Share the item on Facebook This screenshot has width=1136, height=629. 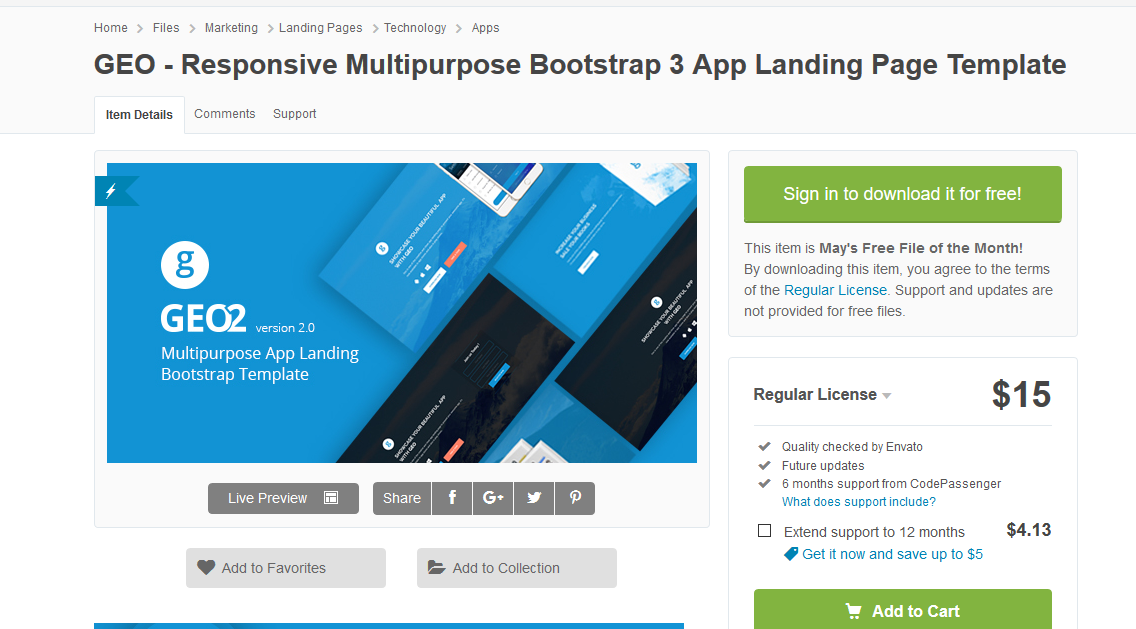tap(452, 499)
